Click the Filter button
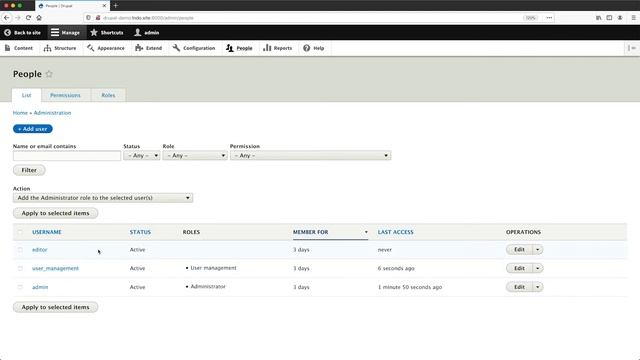640x360 pixels. (x=29, y=170)
